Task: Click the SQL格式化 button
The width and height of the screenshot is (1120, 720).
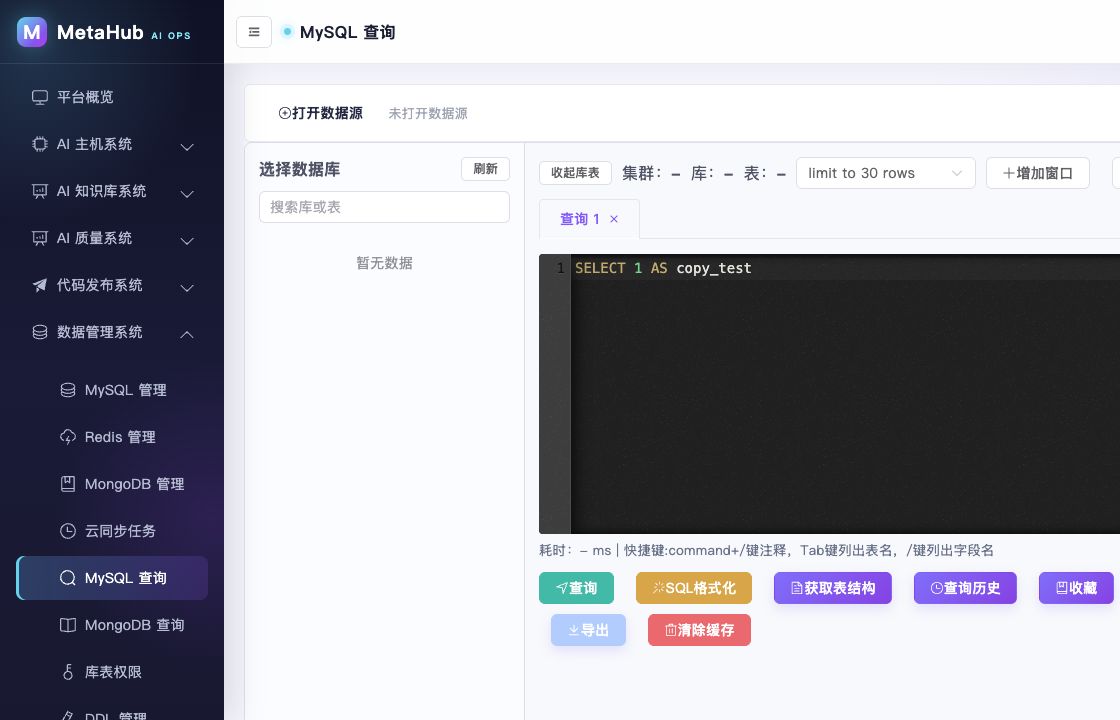Action: pos(694,588)
